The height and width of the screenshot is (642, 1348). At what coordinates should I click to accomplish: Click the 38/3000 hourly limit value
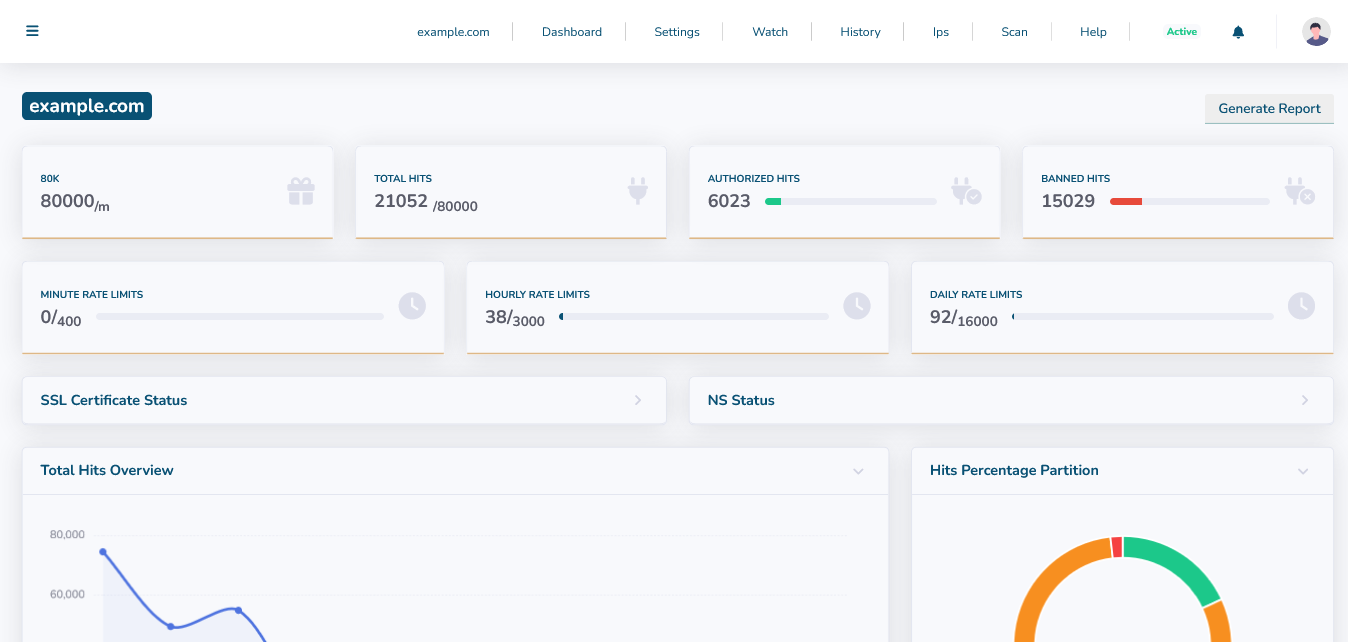(515, 319)
